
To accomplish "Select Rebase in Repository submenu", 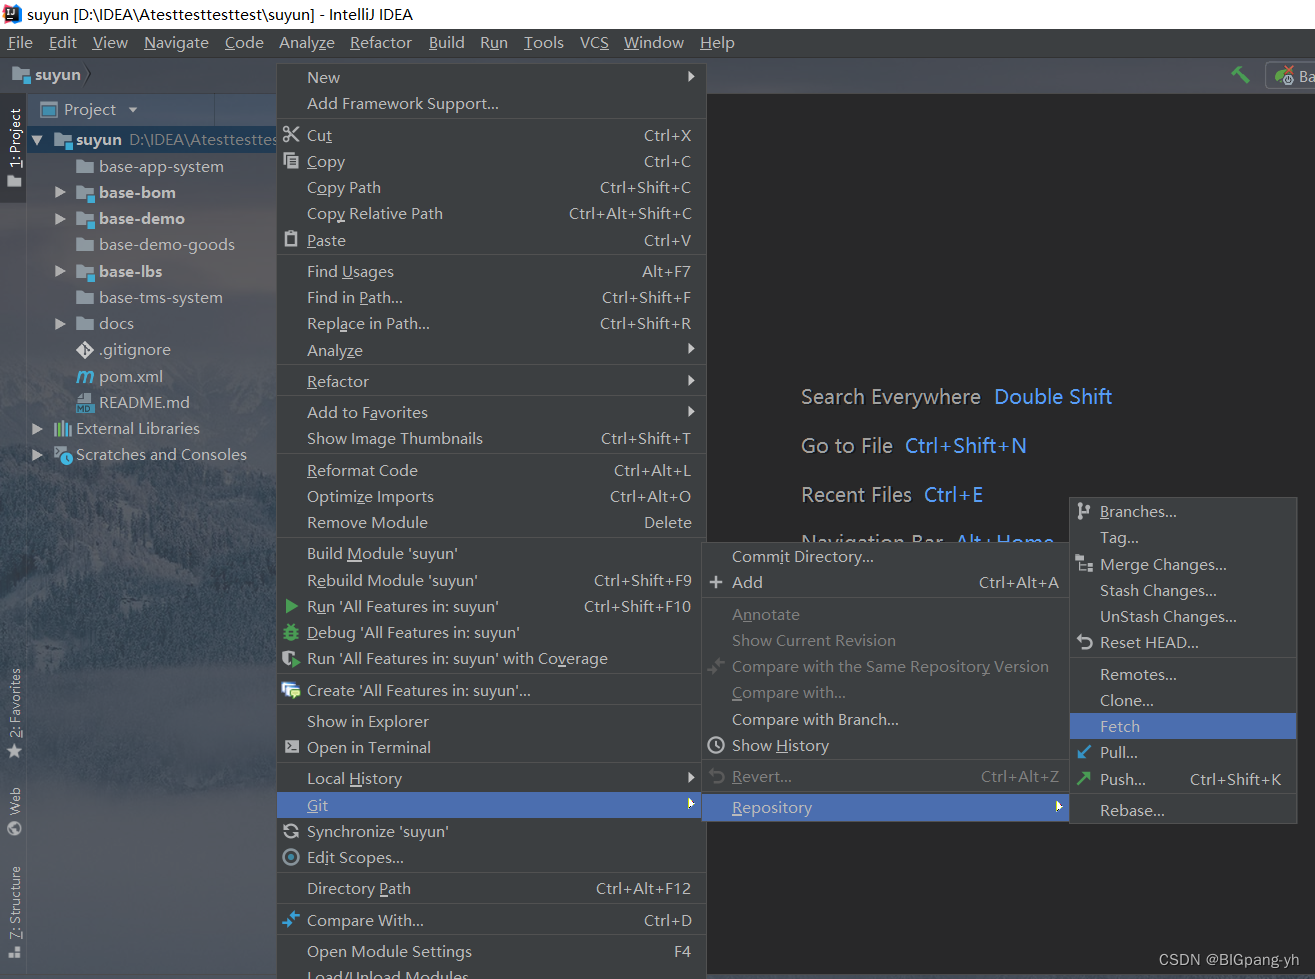I will 1183,810.
